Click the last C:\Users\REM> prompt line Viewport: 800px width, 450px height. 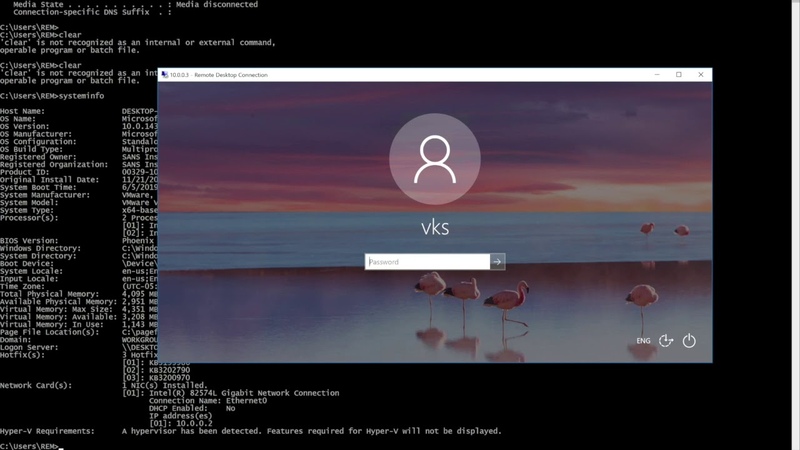[30, 446]
